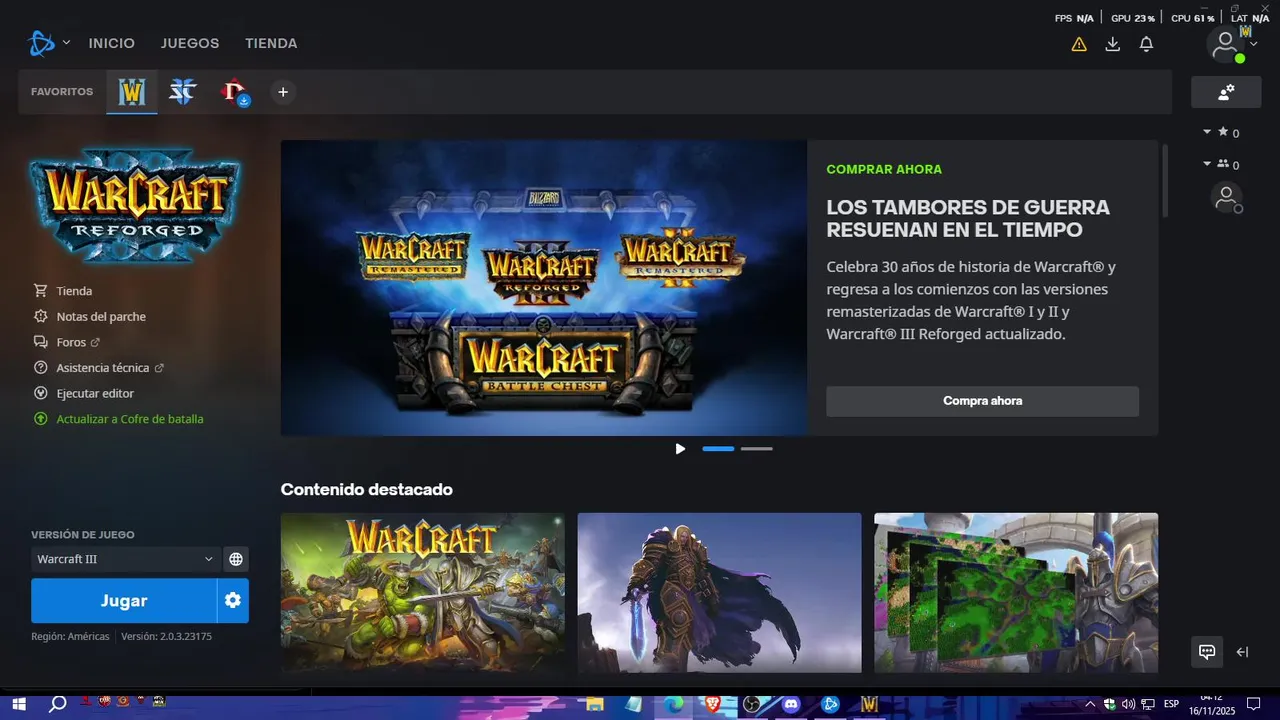The height and width of the screenshot is (720, 1280).
Task: Click the taskbar volume icon
Action: (1128, 704)
